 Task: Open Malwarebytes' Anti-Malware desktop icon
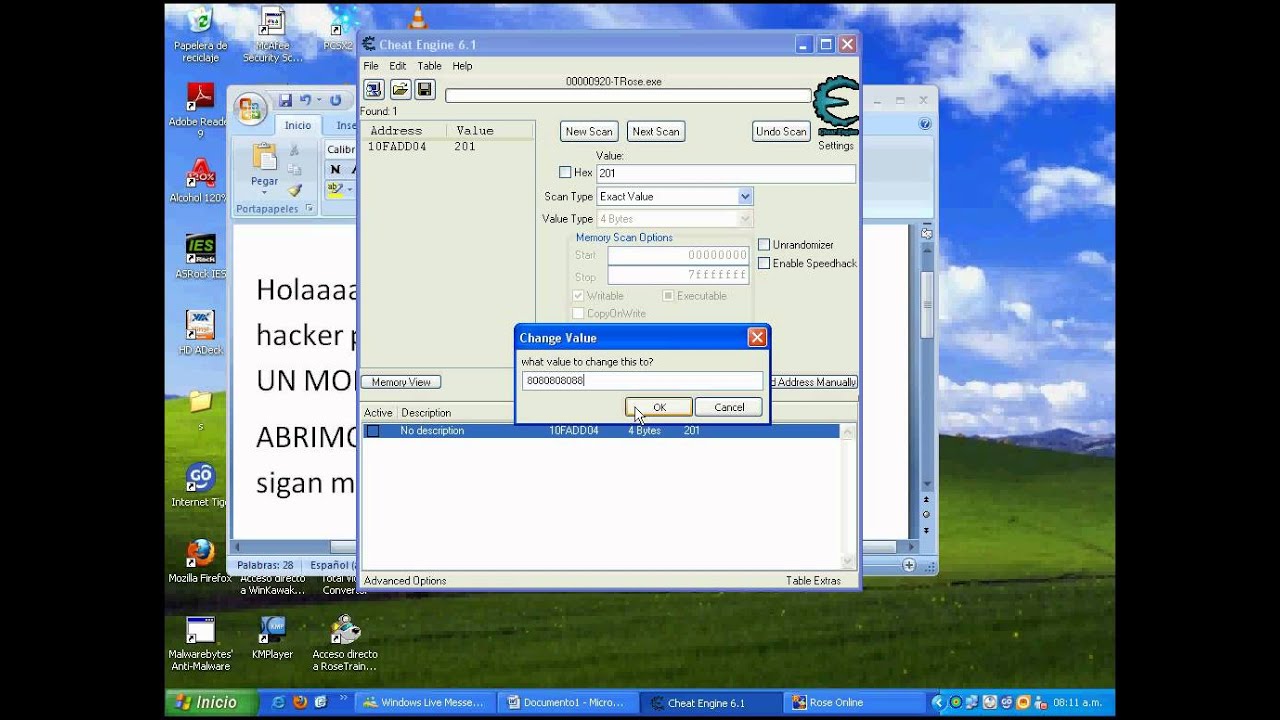click(200, 643)
